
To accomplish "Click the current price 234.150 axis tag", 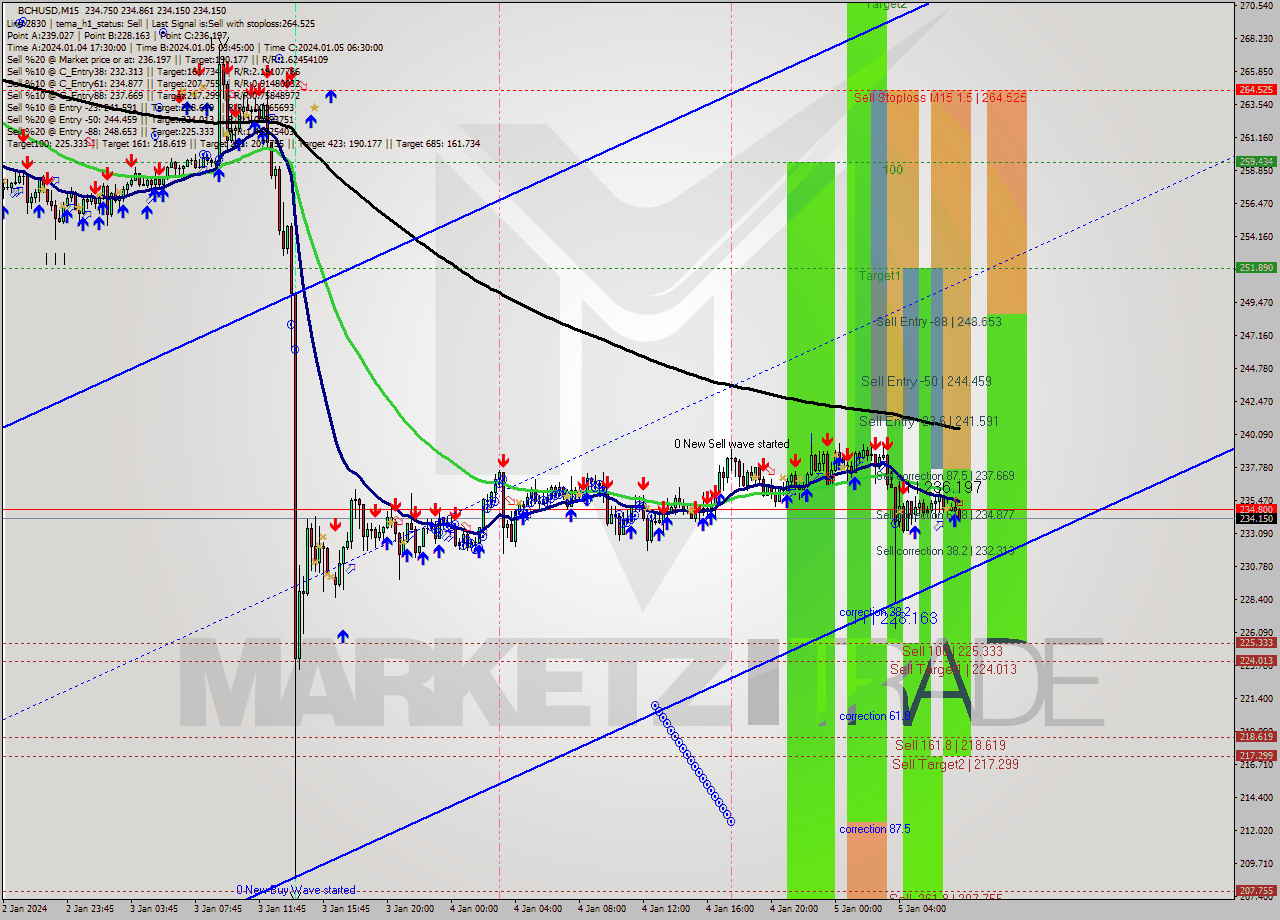I will [x=1256, y=518].
